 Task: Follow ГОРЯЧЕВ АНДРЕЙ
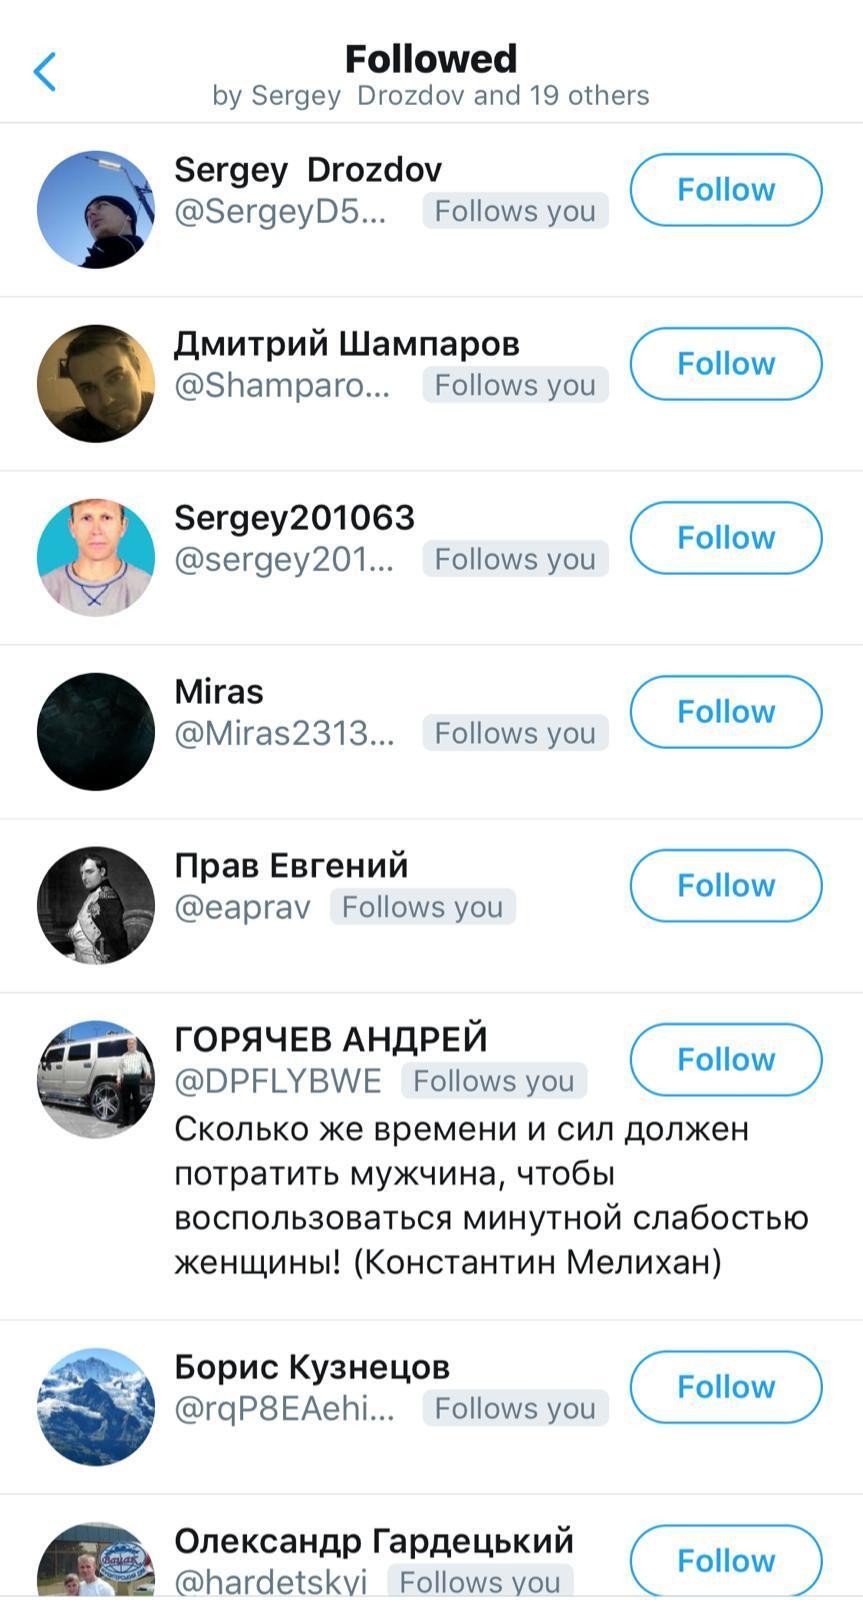click(726, 1060)
